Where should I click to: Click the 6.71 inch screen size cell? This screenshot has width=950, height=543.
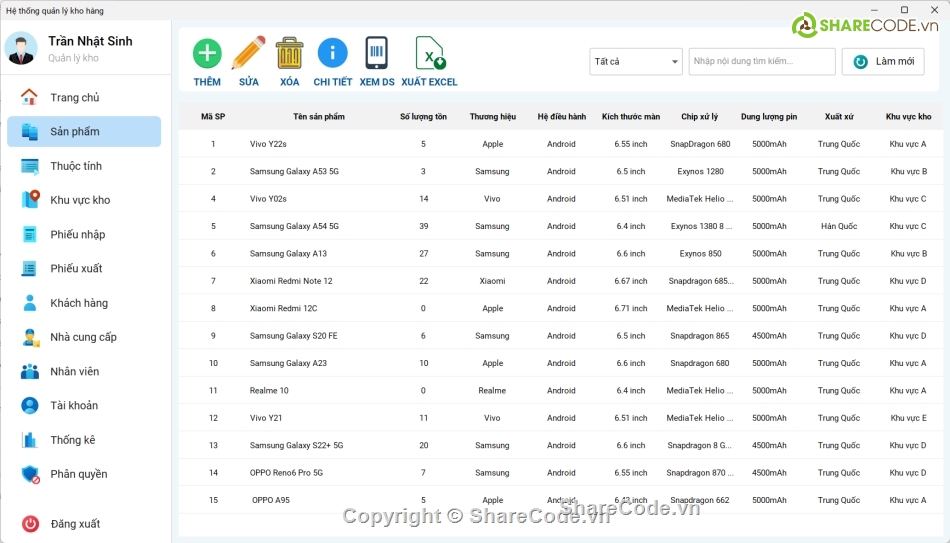(x=630, y=308)
